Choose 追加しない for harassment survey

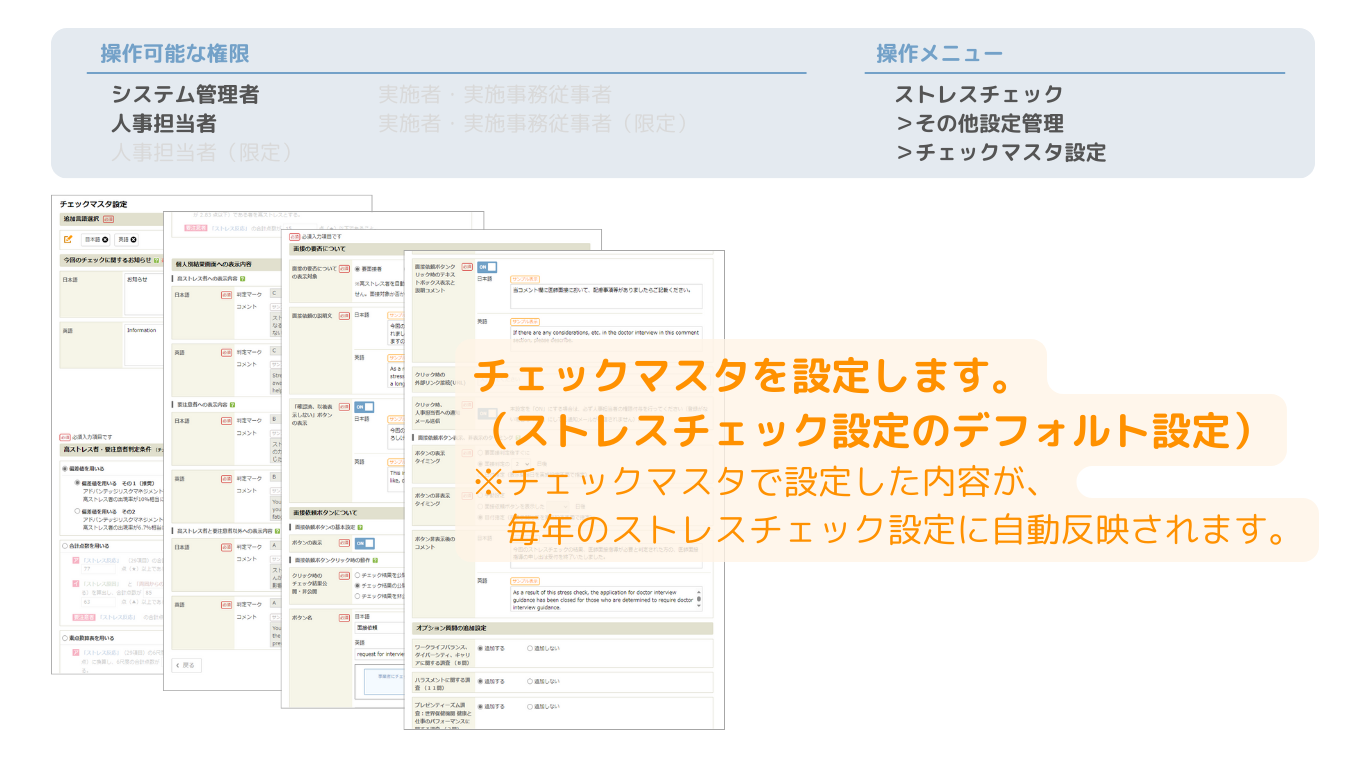click(x=530, y=681)
